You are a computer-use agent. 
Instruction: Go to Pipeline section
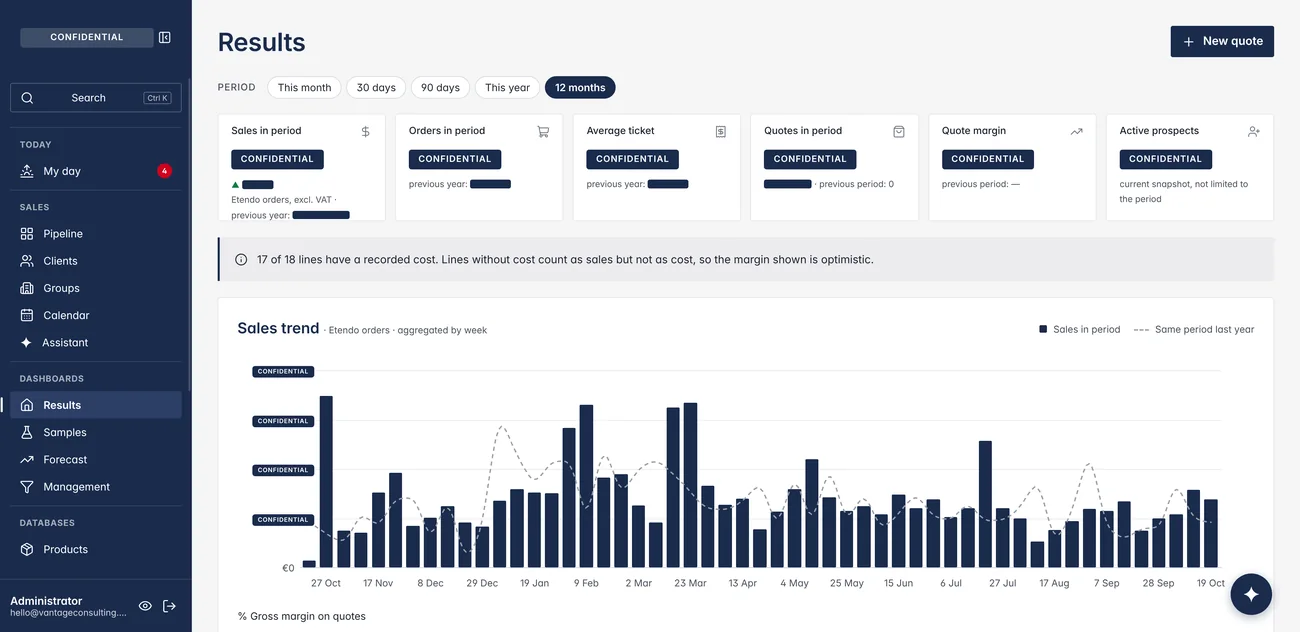coord(96,234)
